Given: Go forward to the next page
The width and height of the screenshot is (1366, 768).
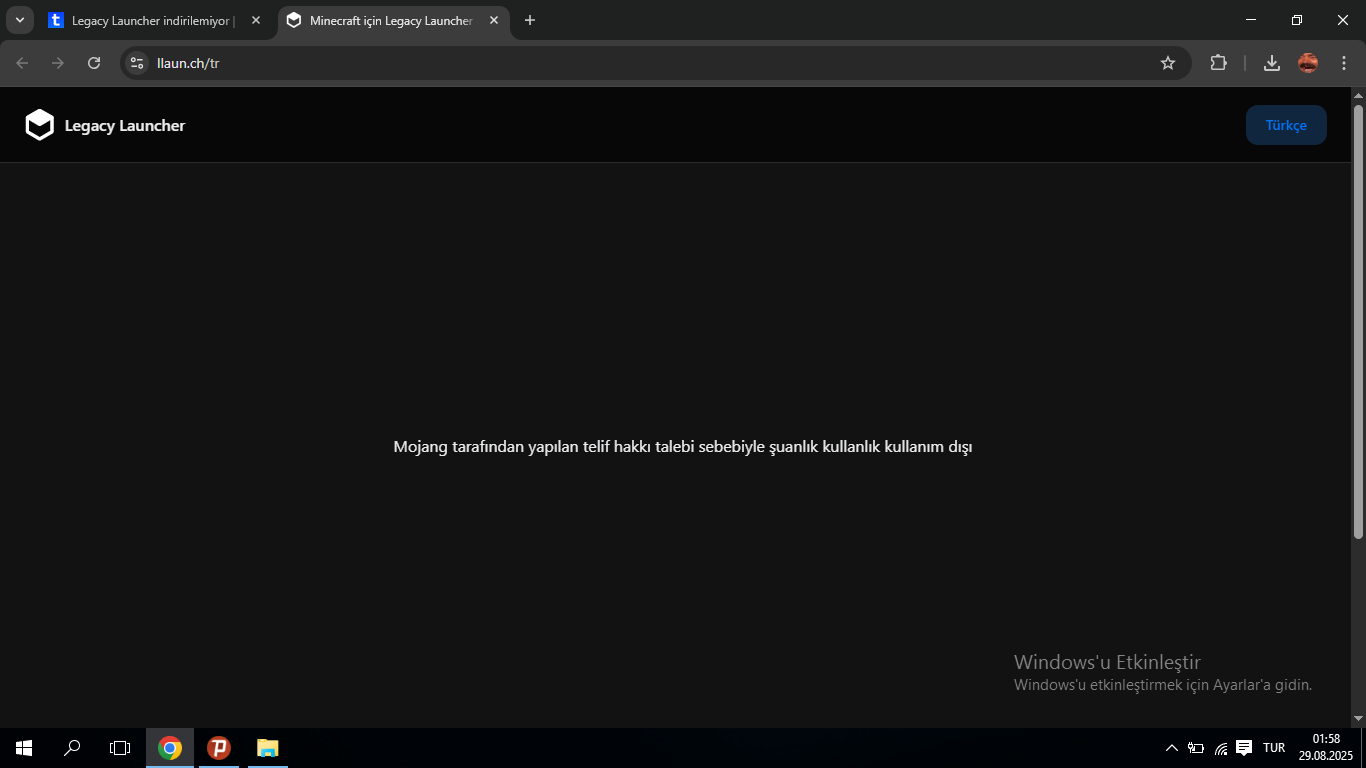Looking at the screenshot, I should [x=58, y=63].
